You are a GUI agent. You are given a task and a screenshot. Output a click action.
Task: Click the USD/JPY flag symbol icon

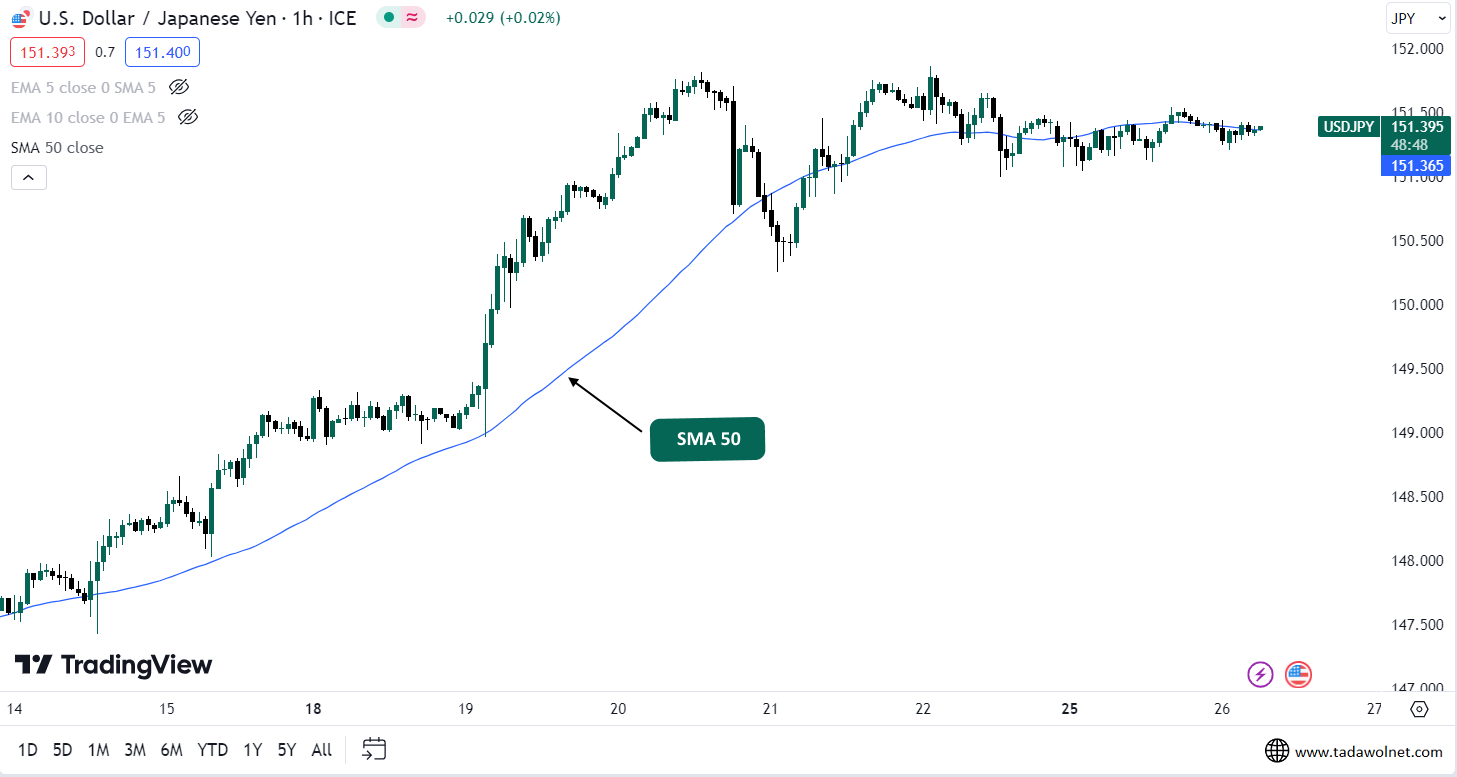pos(20,18)
